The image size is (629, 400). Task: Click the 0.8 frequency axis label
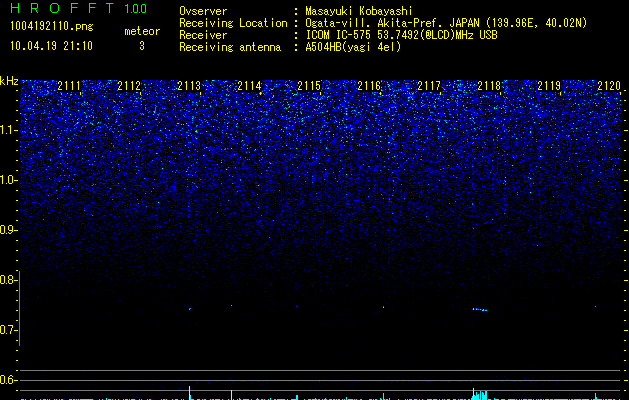pyautogui.click(x=8, y=280)
